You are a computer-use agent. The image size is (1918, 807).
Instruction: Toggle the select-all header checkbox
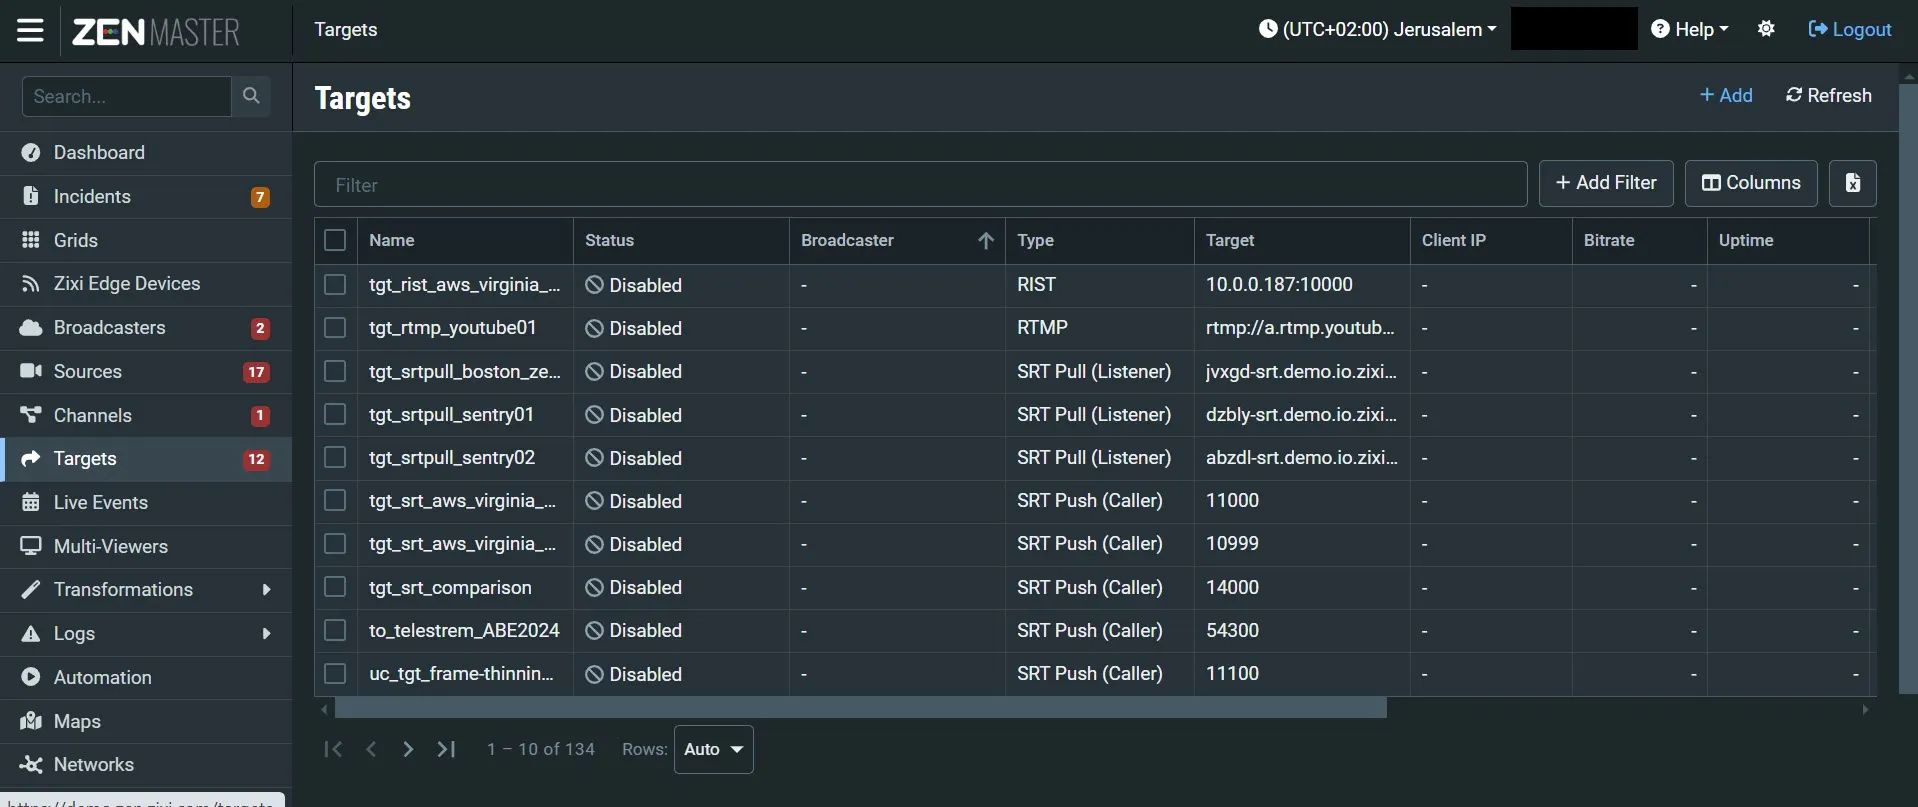point(335,240)
